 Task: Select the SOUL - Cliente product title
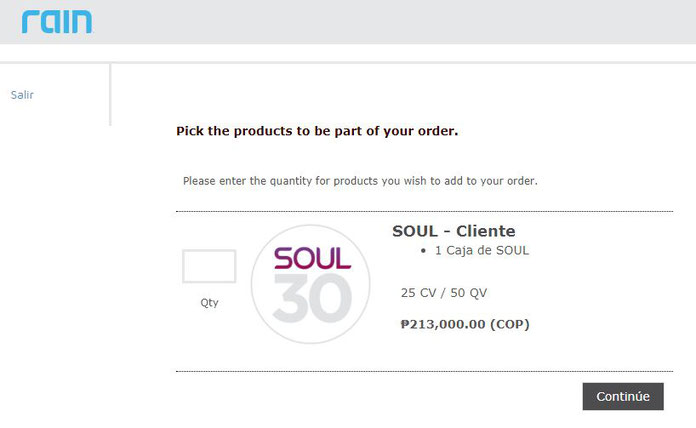click(453, 232)
